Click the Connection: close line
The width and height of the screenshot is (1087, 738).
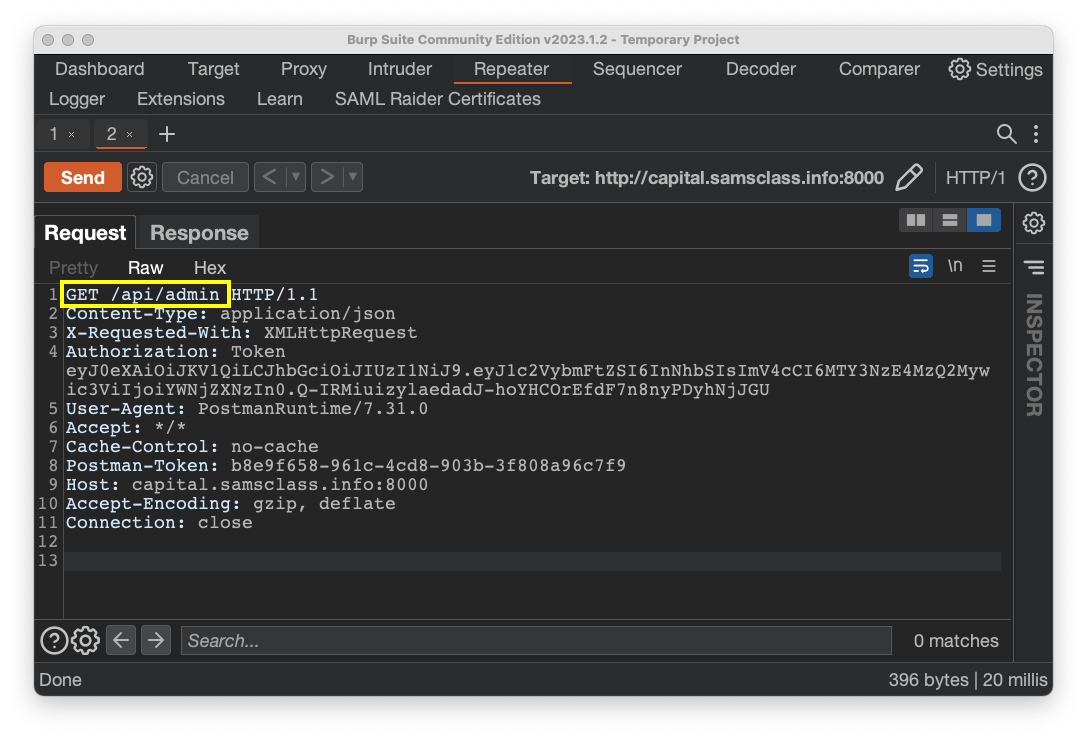click(x=159, y=522)
